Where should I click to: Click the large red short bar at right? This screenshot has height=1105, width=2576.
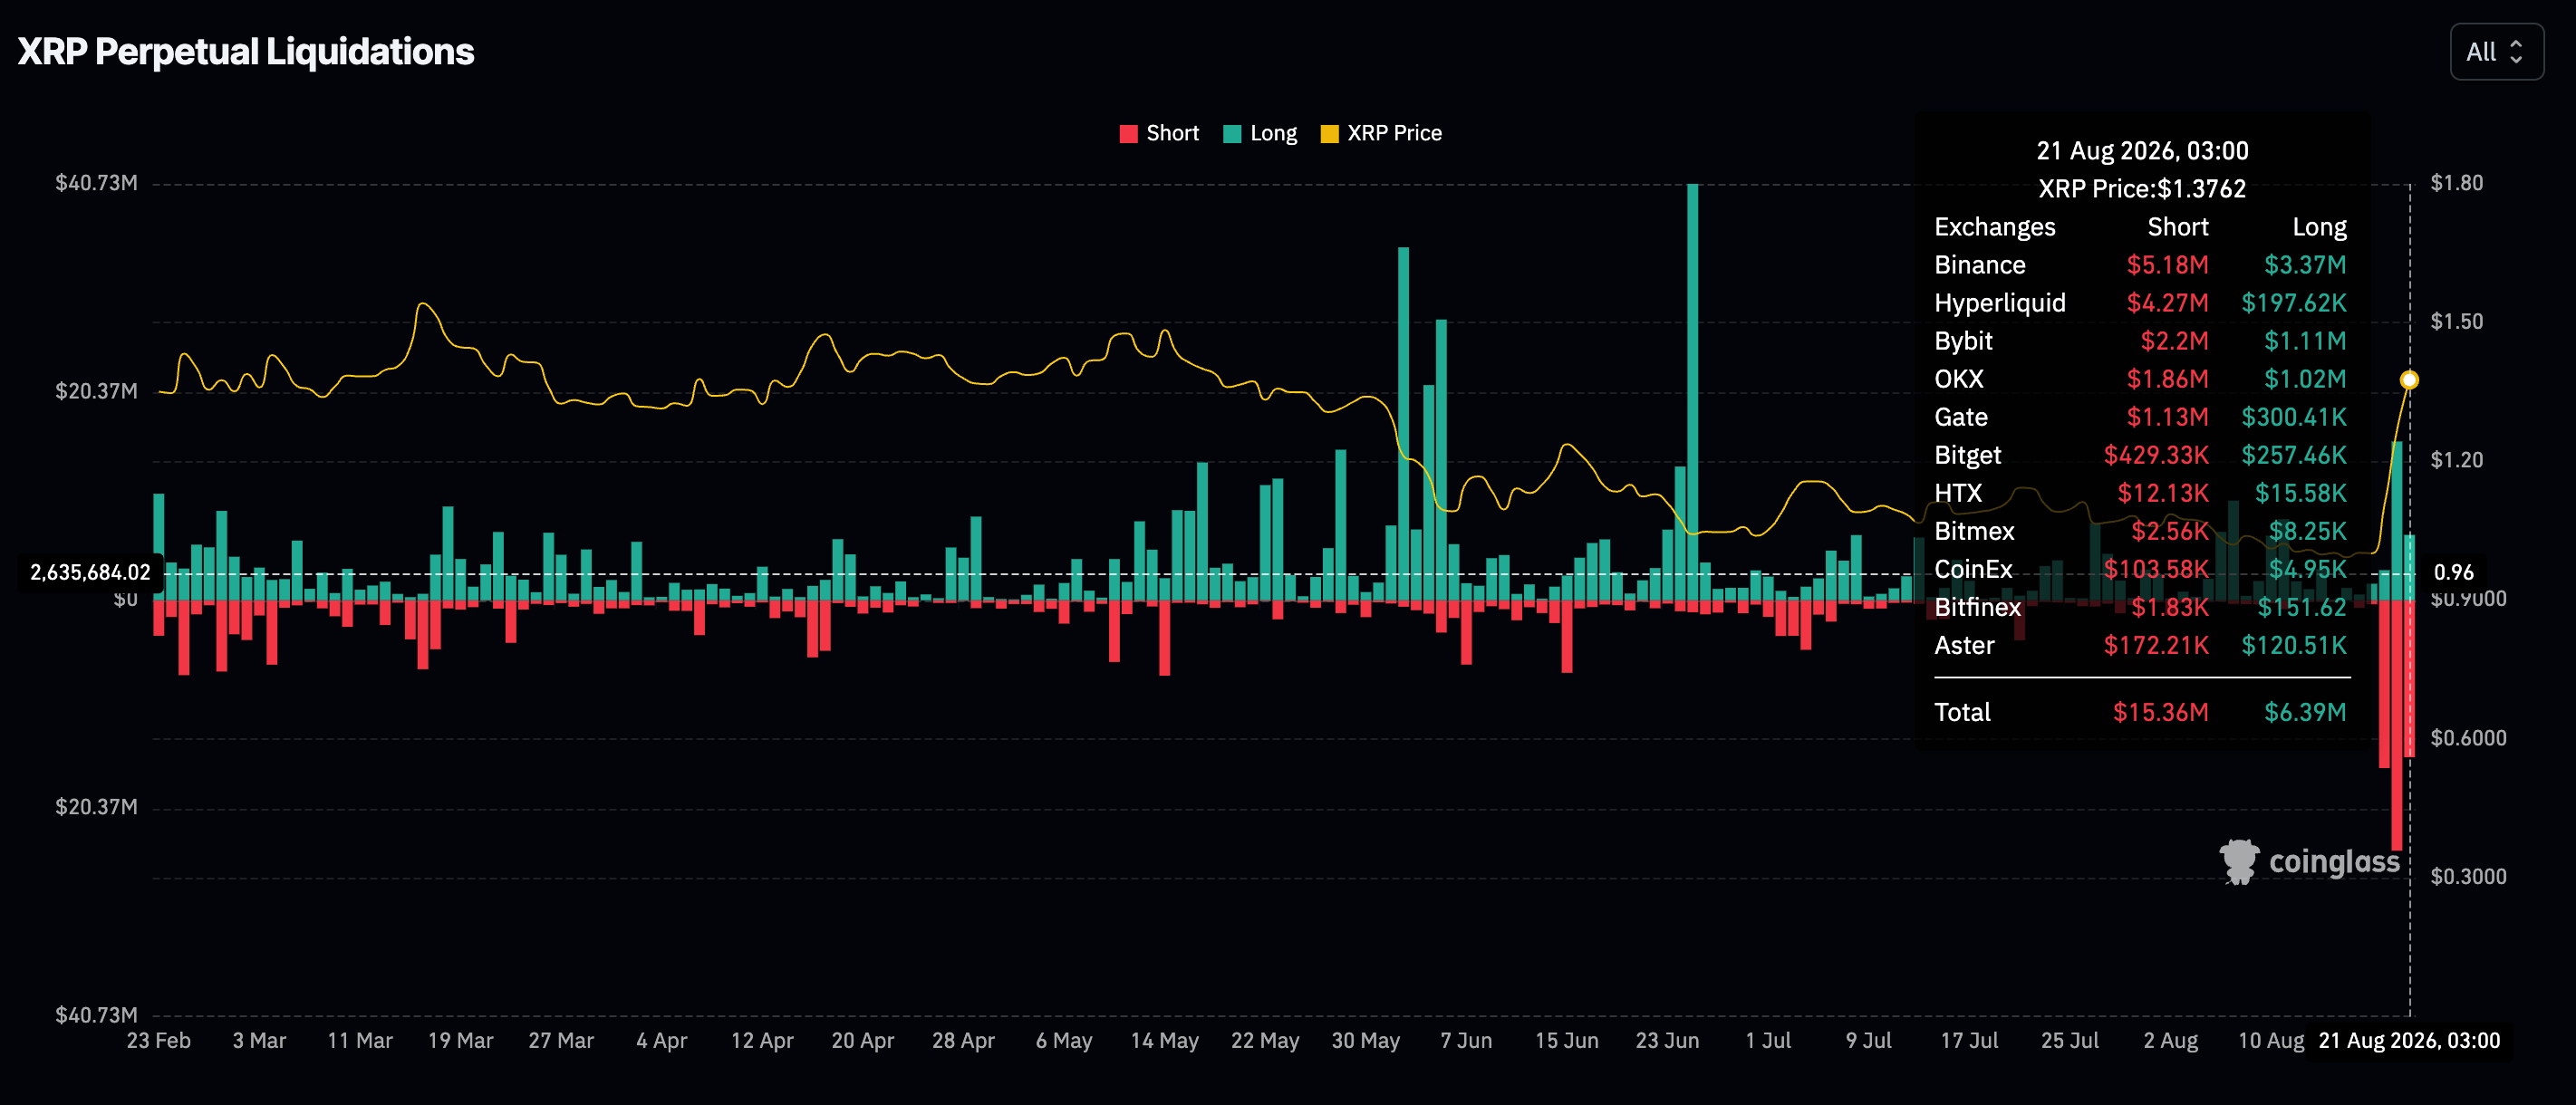coord(2397,725)
